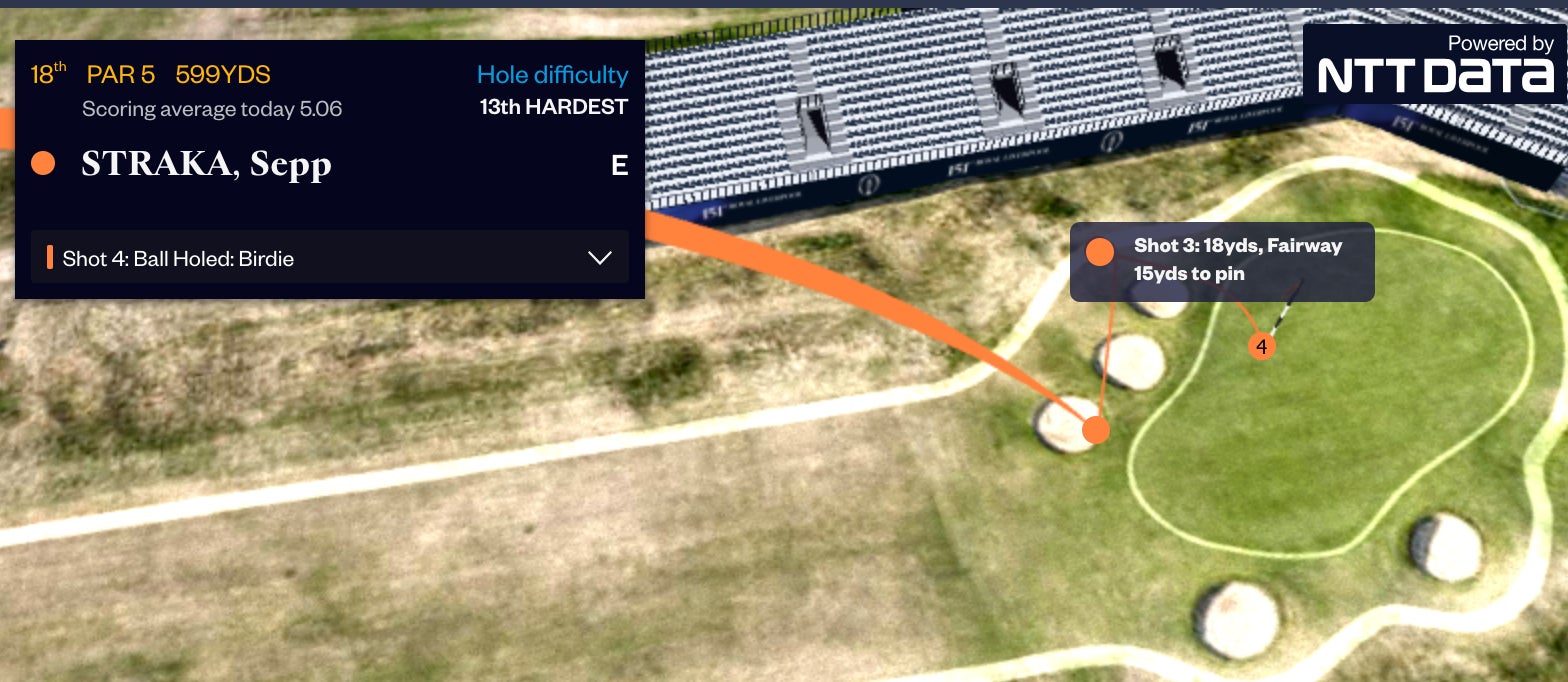
Task: Click the Hole difficulty link
Action: coord(552,75)
